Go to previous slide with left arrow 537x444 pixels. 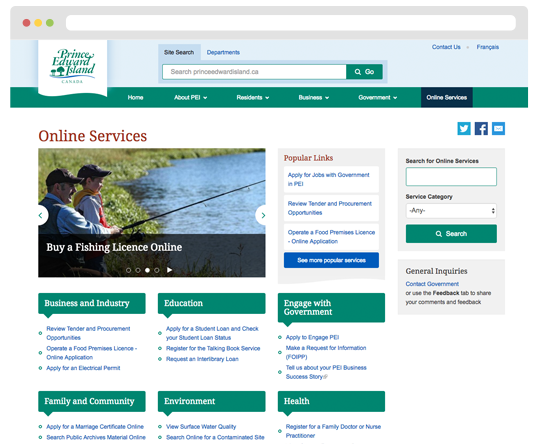point(41,215)
